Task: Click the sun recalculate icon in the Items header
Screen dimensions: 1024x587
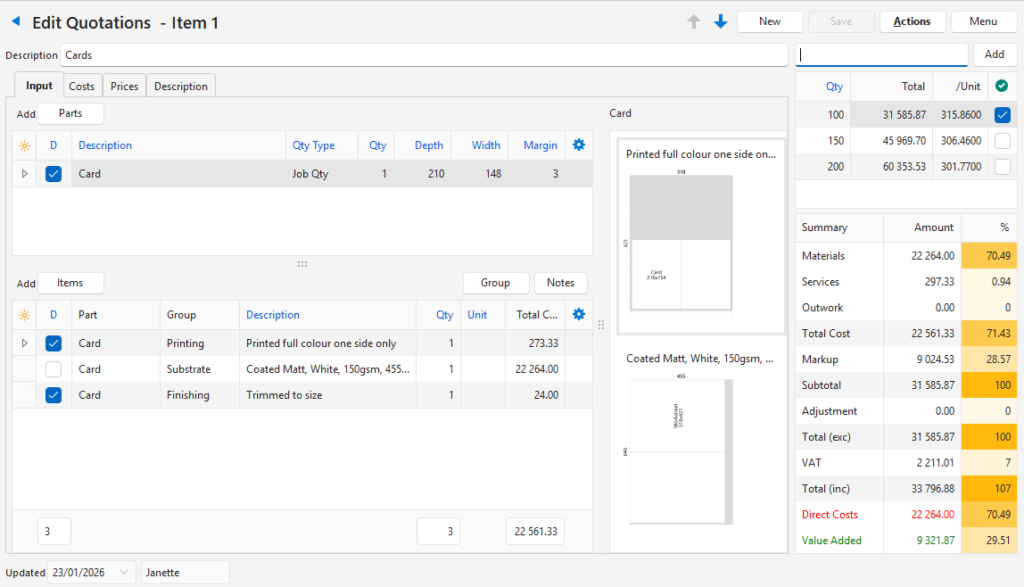Action: [x=25, y=314]
